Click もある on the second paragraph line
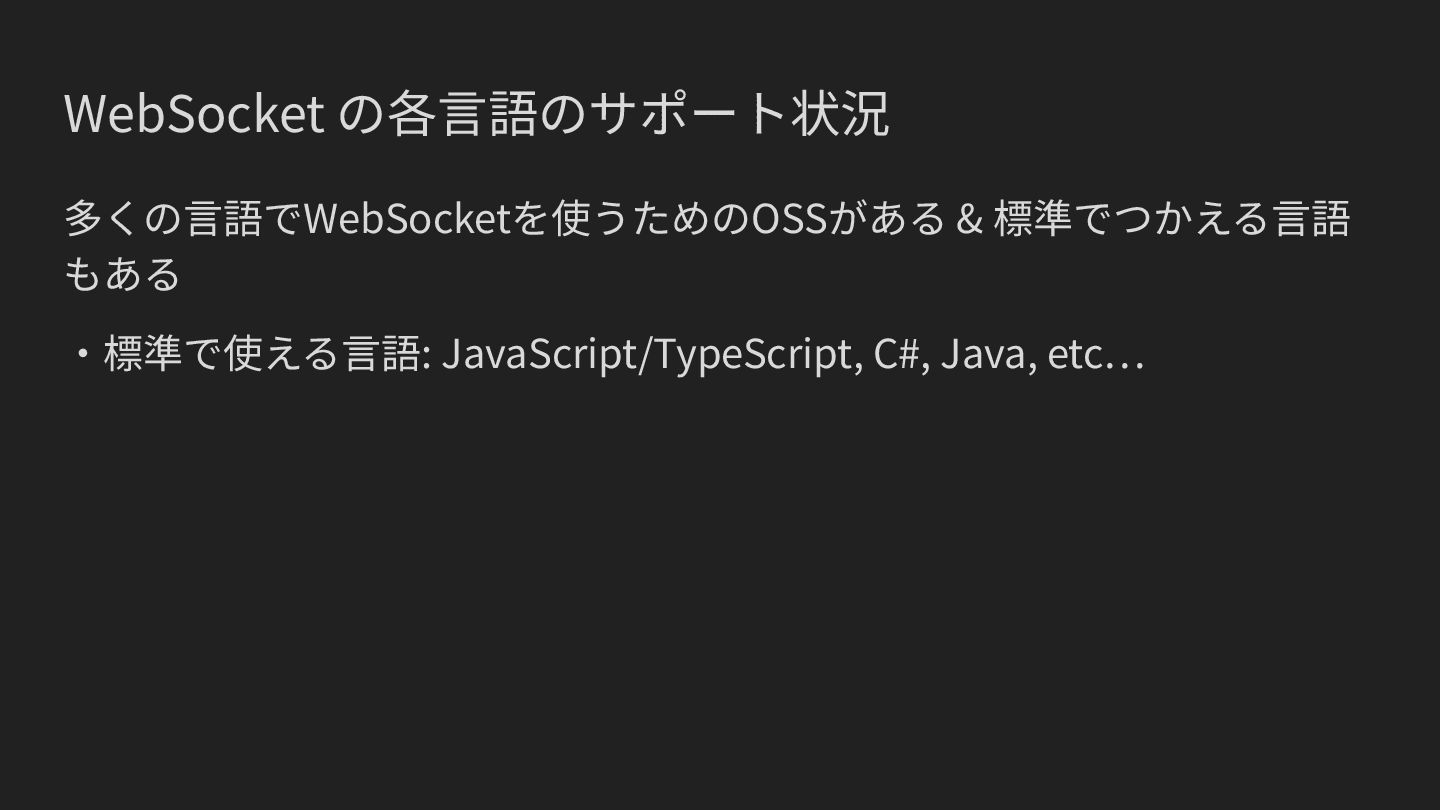Screen dimensions: 1440x810 (x=122, y=274)
